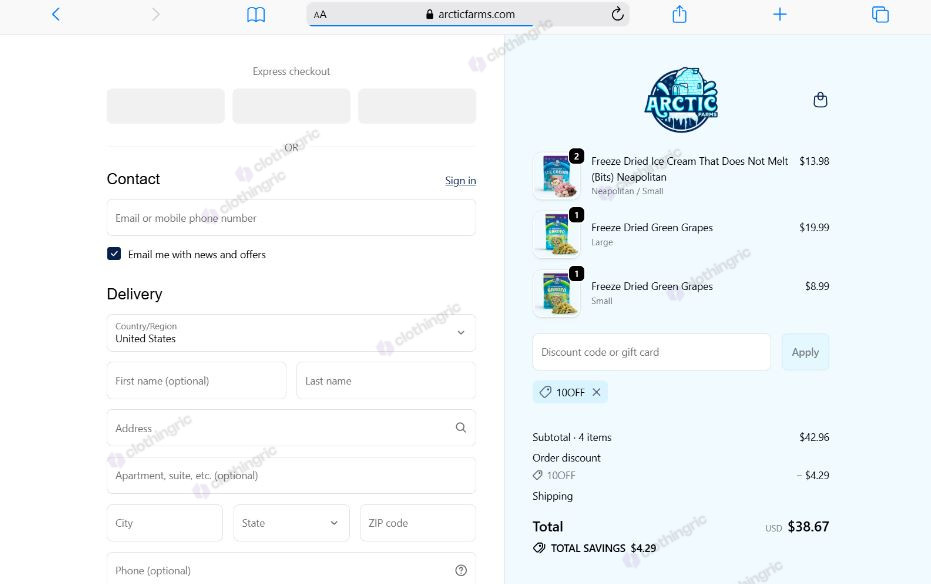Tap the Safari forward arrow
This screenshot has height=584, width=931.
click(156, 14)
